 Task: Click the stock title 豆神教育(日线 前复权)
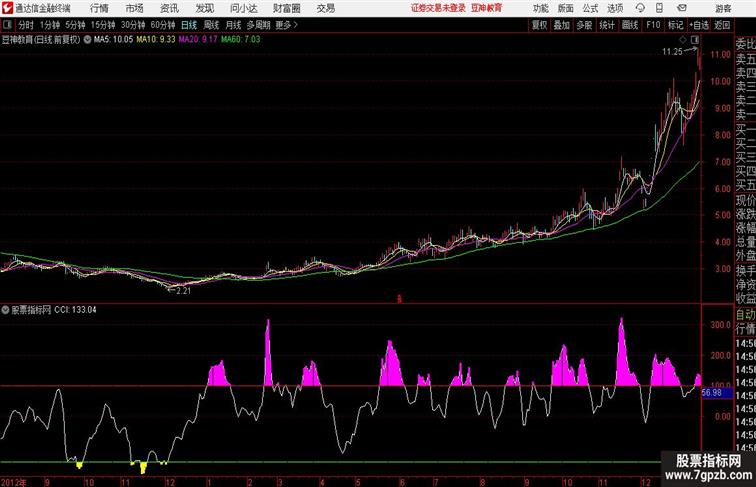[x=41, y=40]
